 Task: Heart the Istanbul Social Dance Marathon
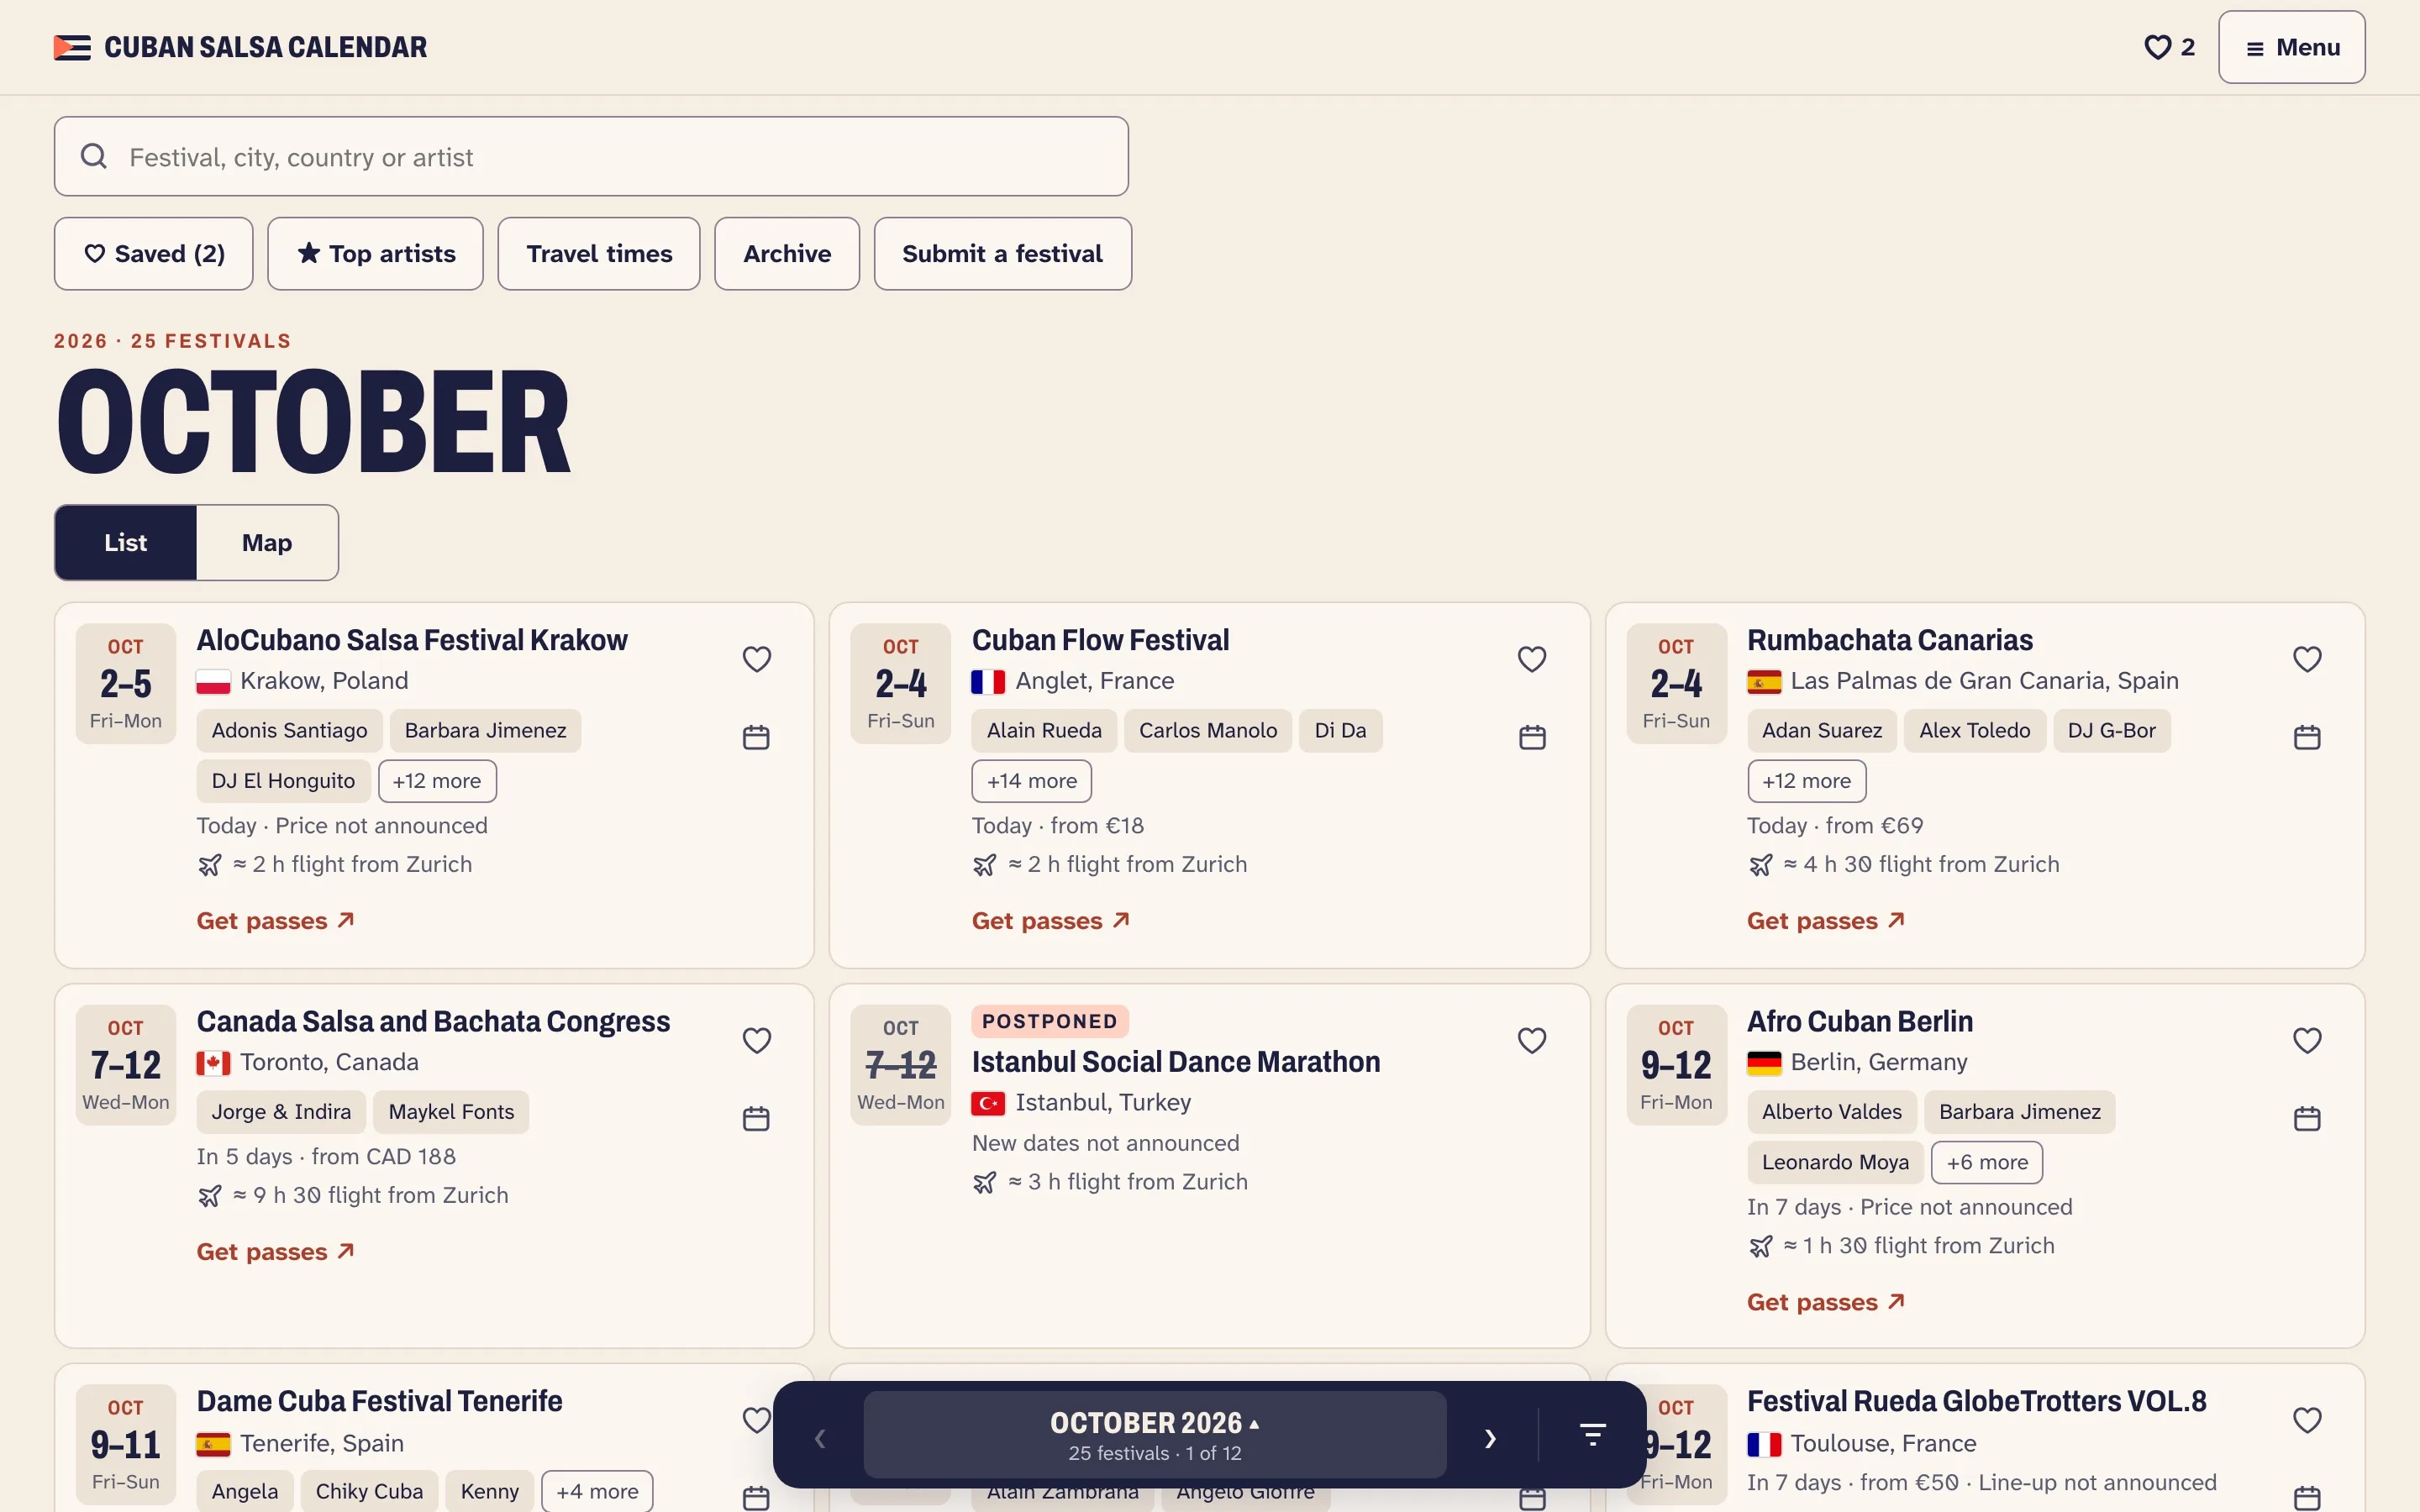(1531, 1040)
